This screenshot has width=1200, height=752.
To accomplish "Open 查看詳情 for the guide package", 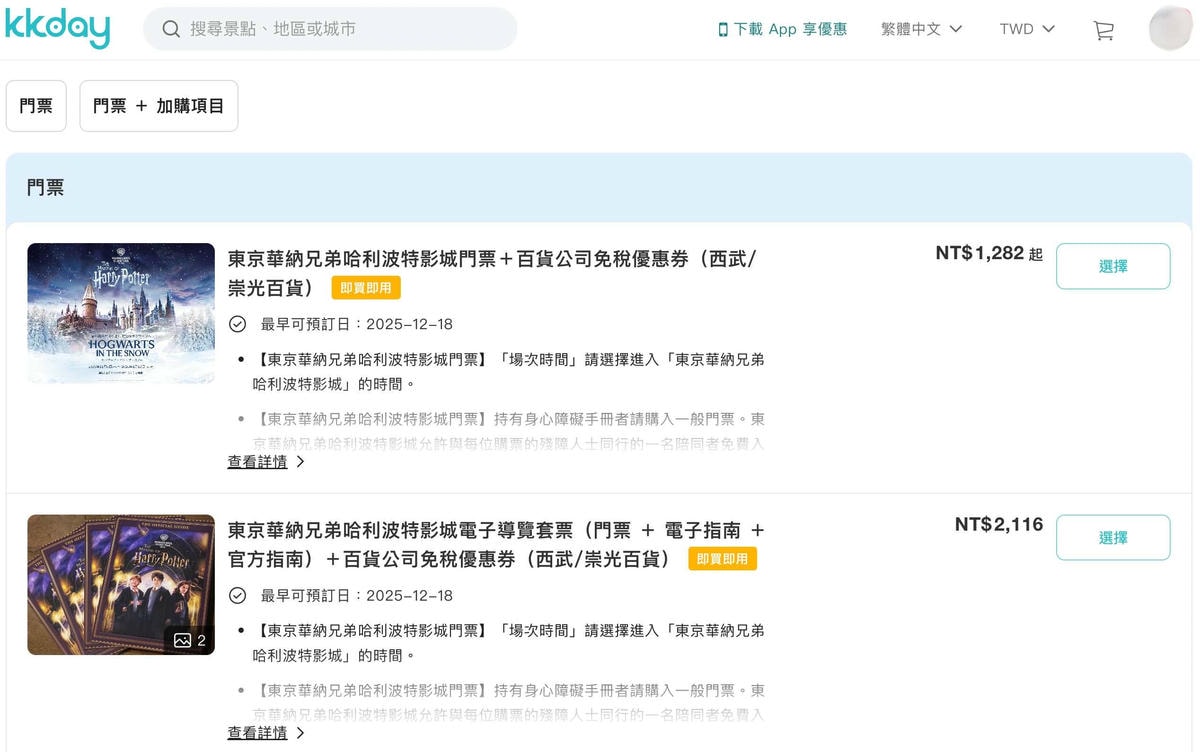I will point(267,733).
